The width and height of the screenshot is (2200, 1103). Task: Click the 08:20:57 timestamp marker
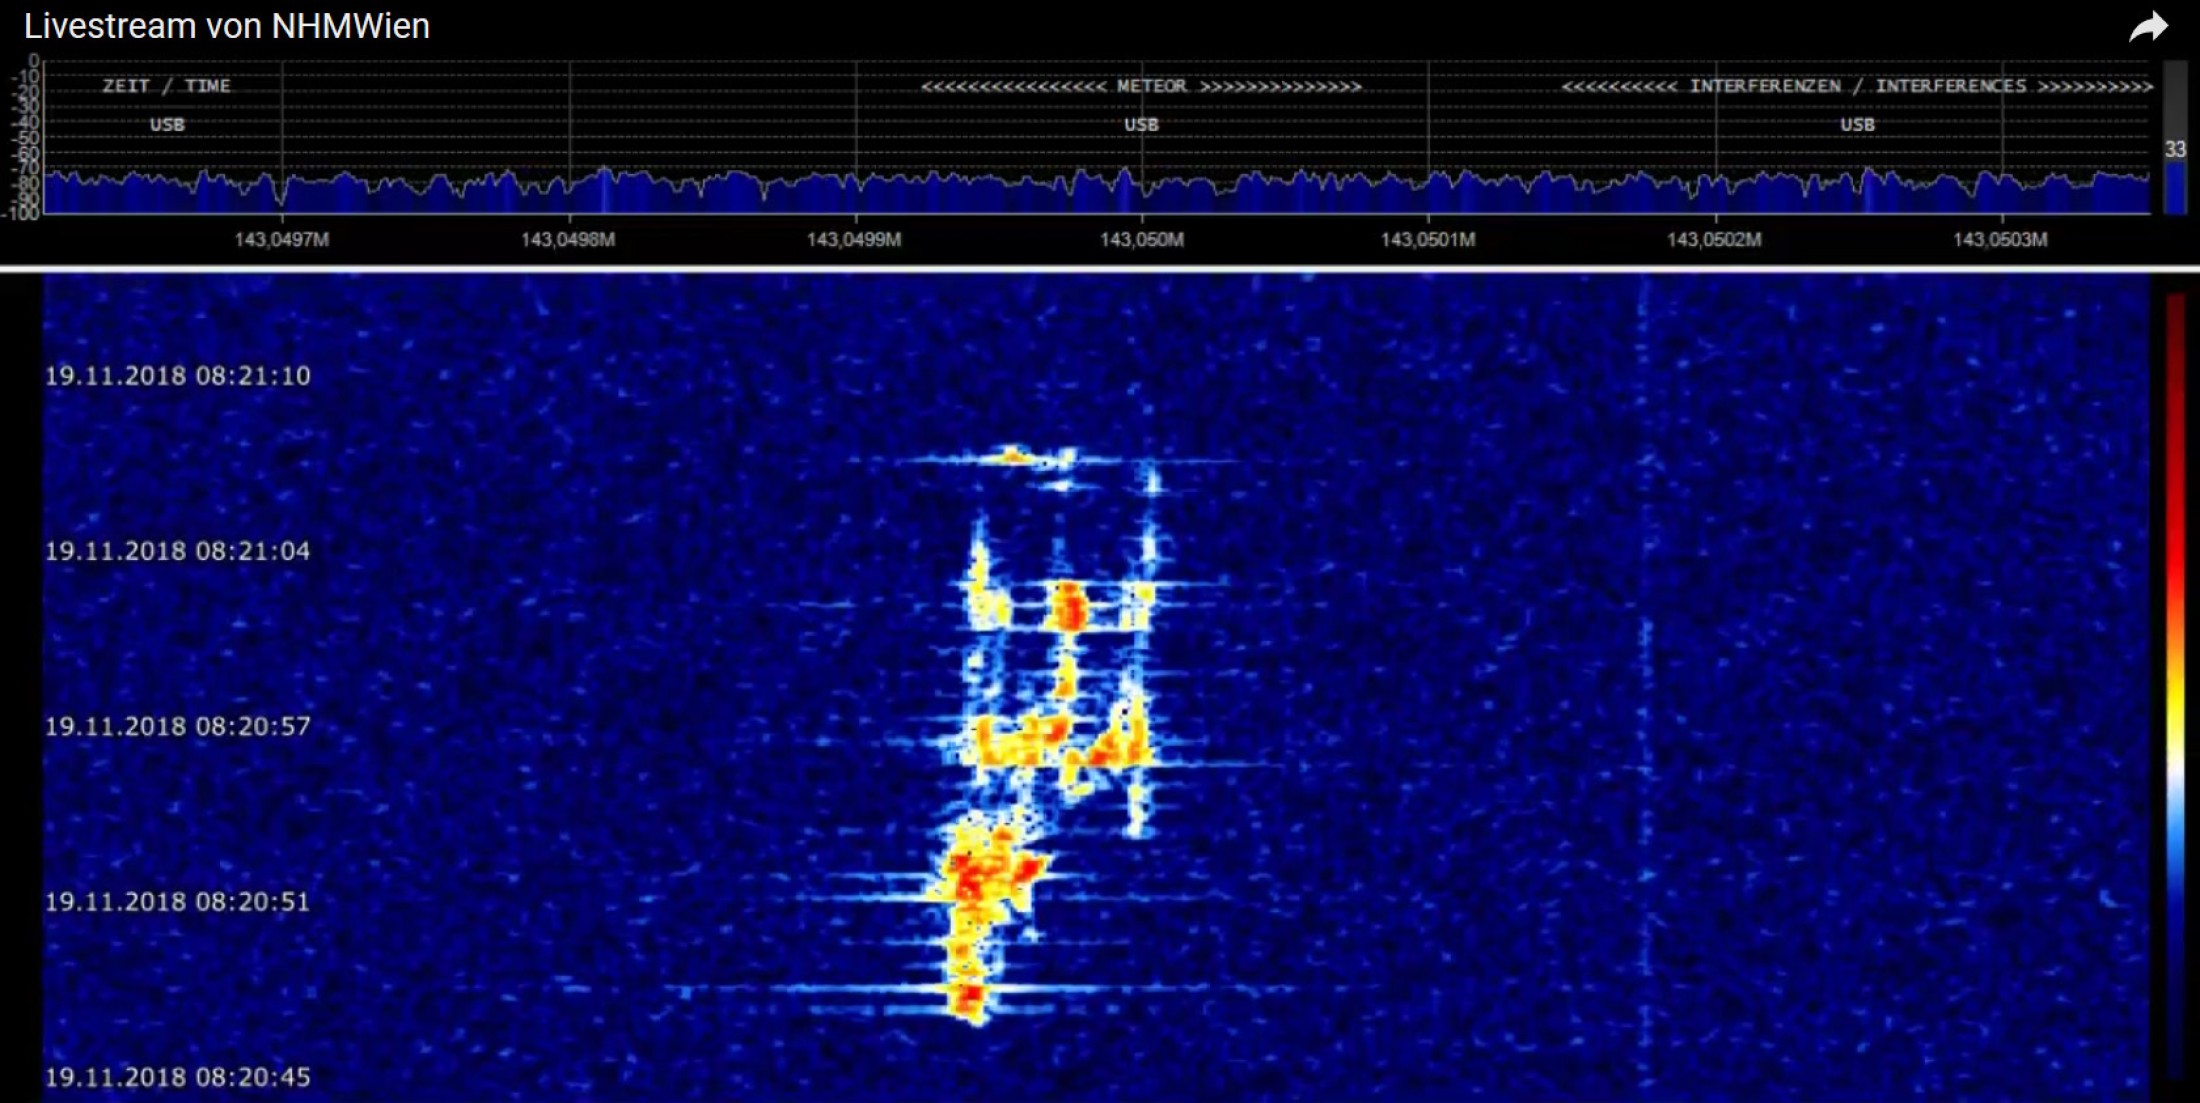[x=178, y=726]
